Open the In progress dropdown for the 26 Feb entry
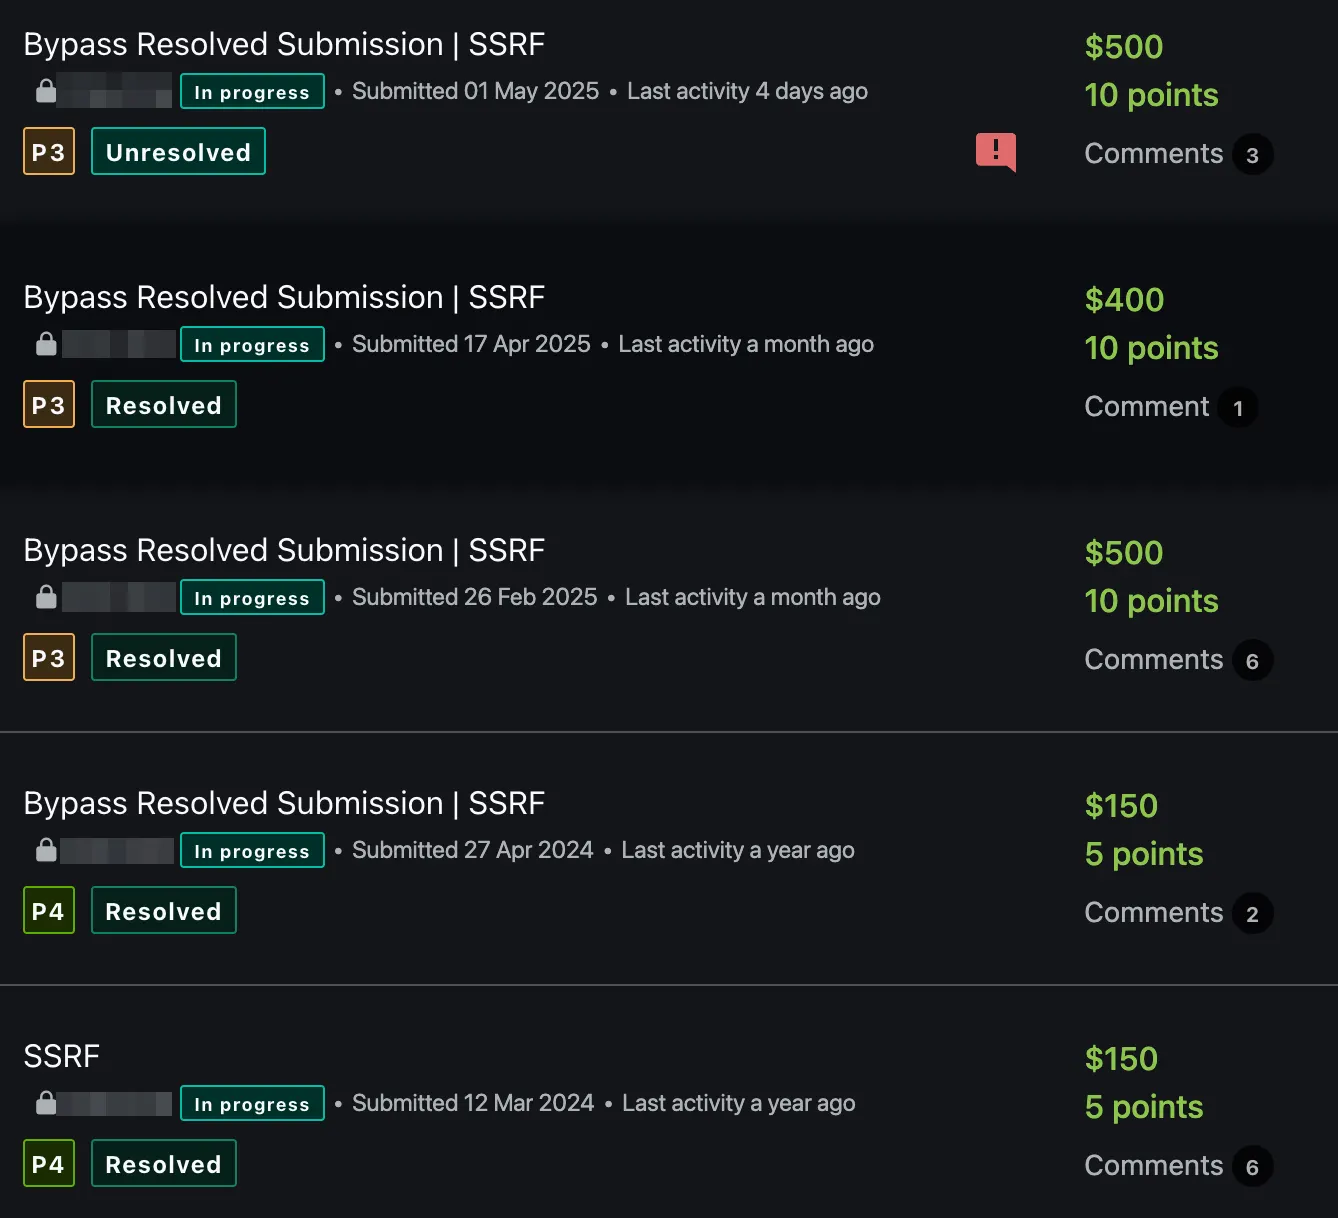The height and width of the screenshot is (1218, 1338). click(x=251, y=597)
